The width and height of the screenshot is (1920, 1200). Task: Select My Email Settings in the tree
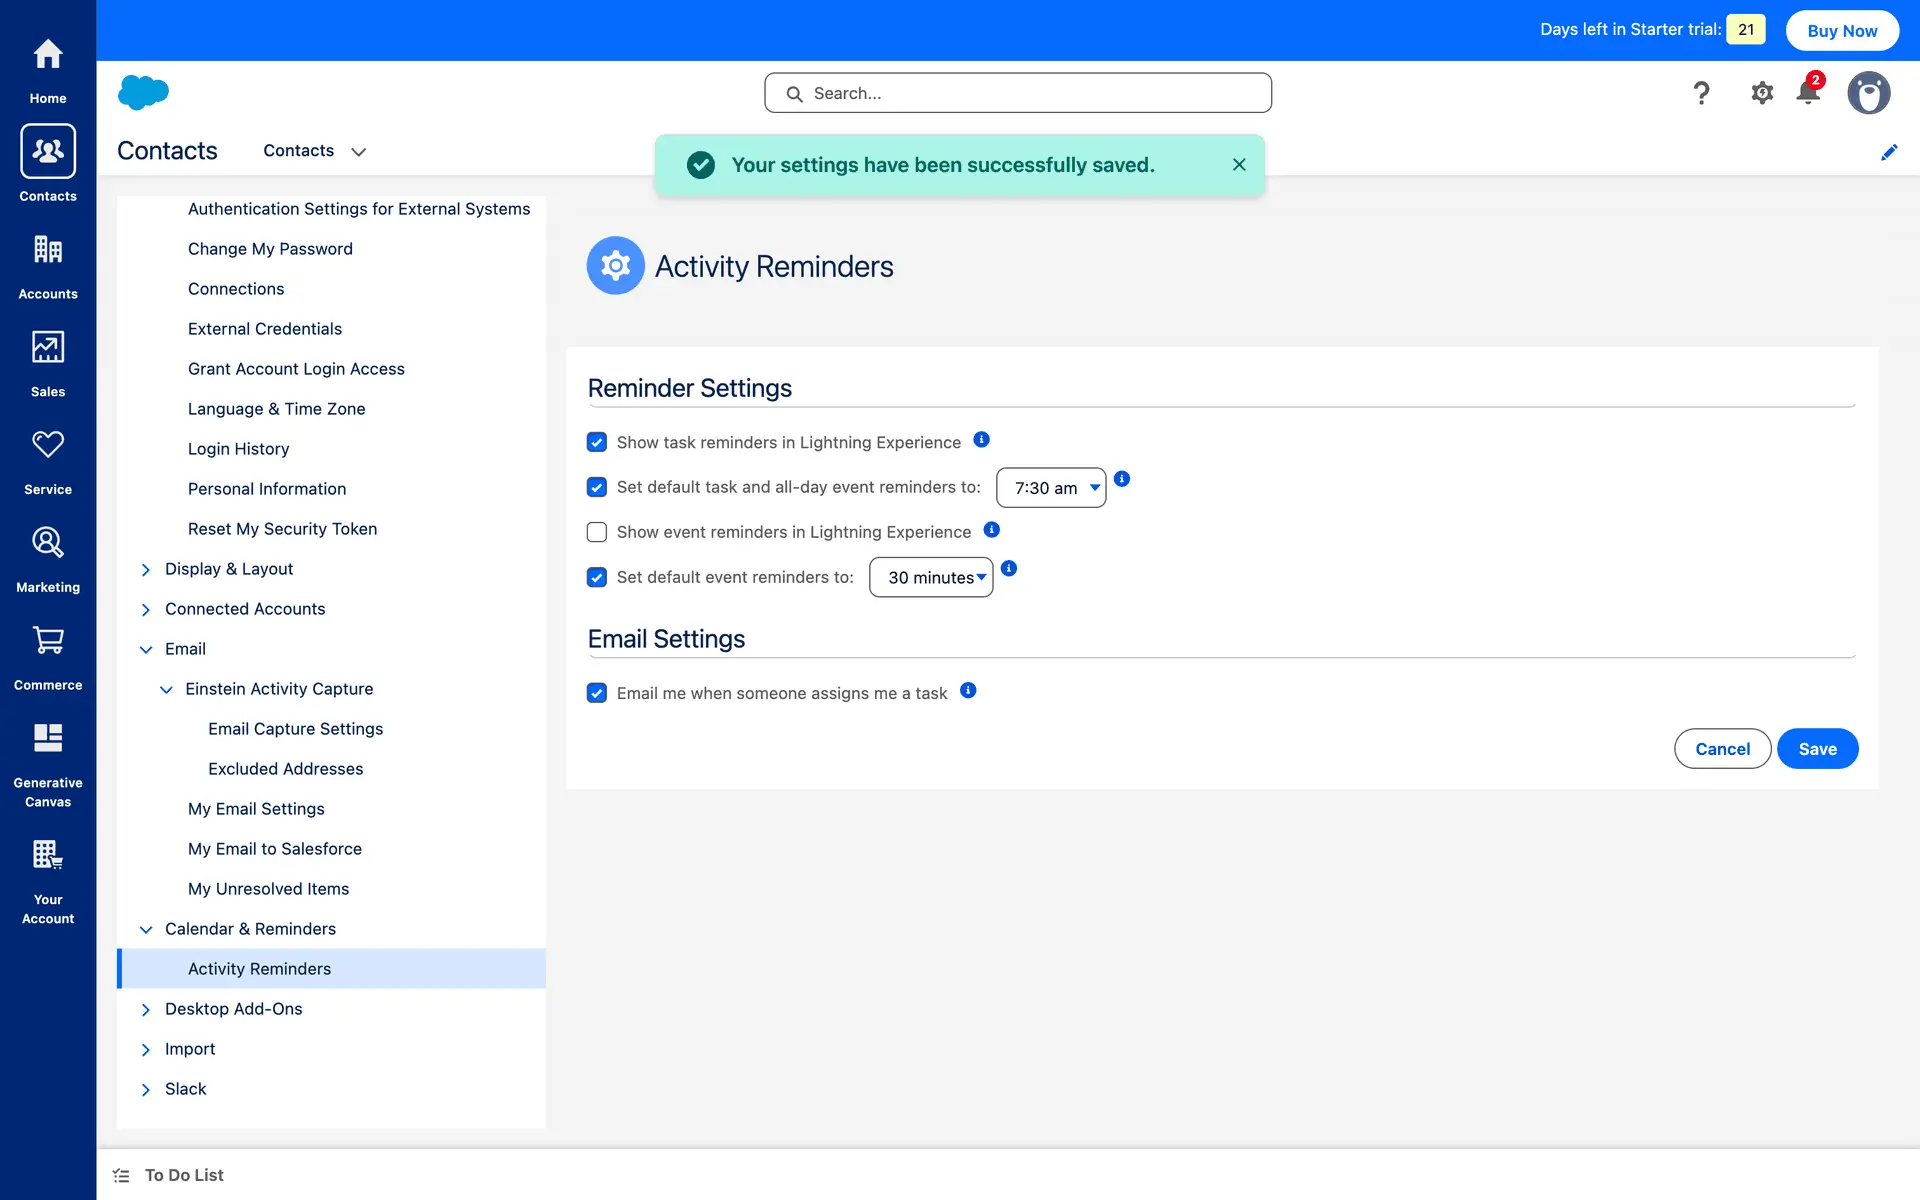[256, 809]
